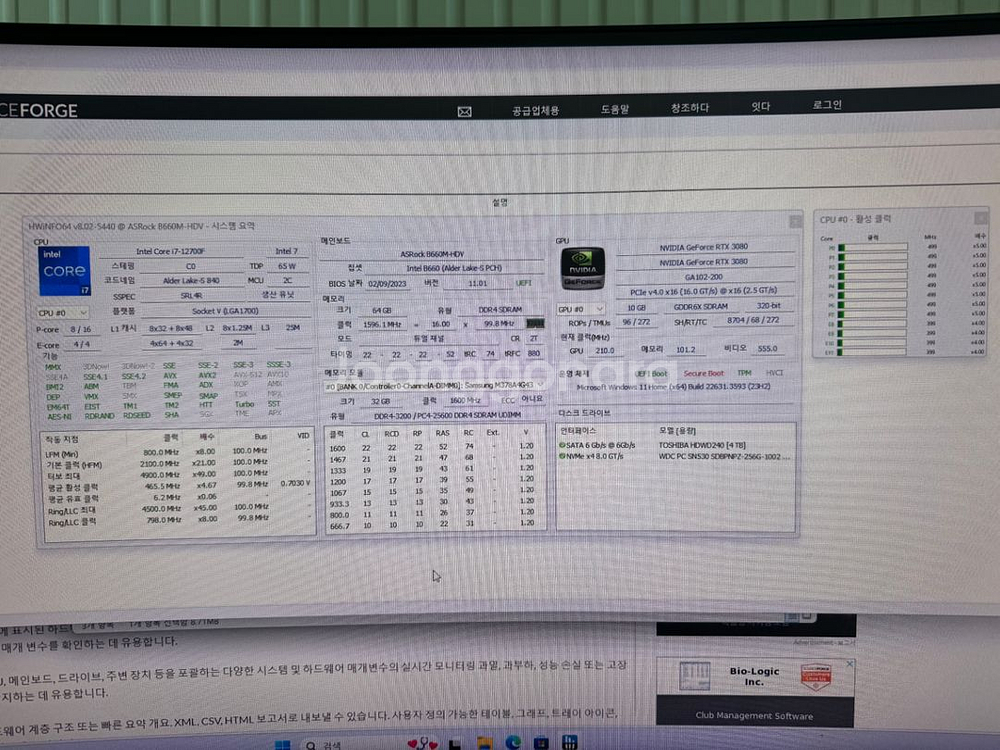The height and width of the screenshot is (750, 1000).
Task: Click the green SATA 6 Gb/s drive indicator
Action: pyautogui.click(x=562, y=445)
